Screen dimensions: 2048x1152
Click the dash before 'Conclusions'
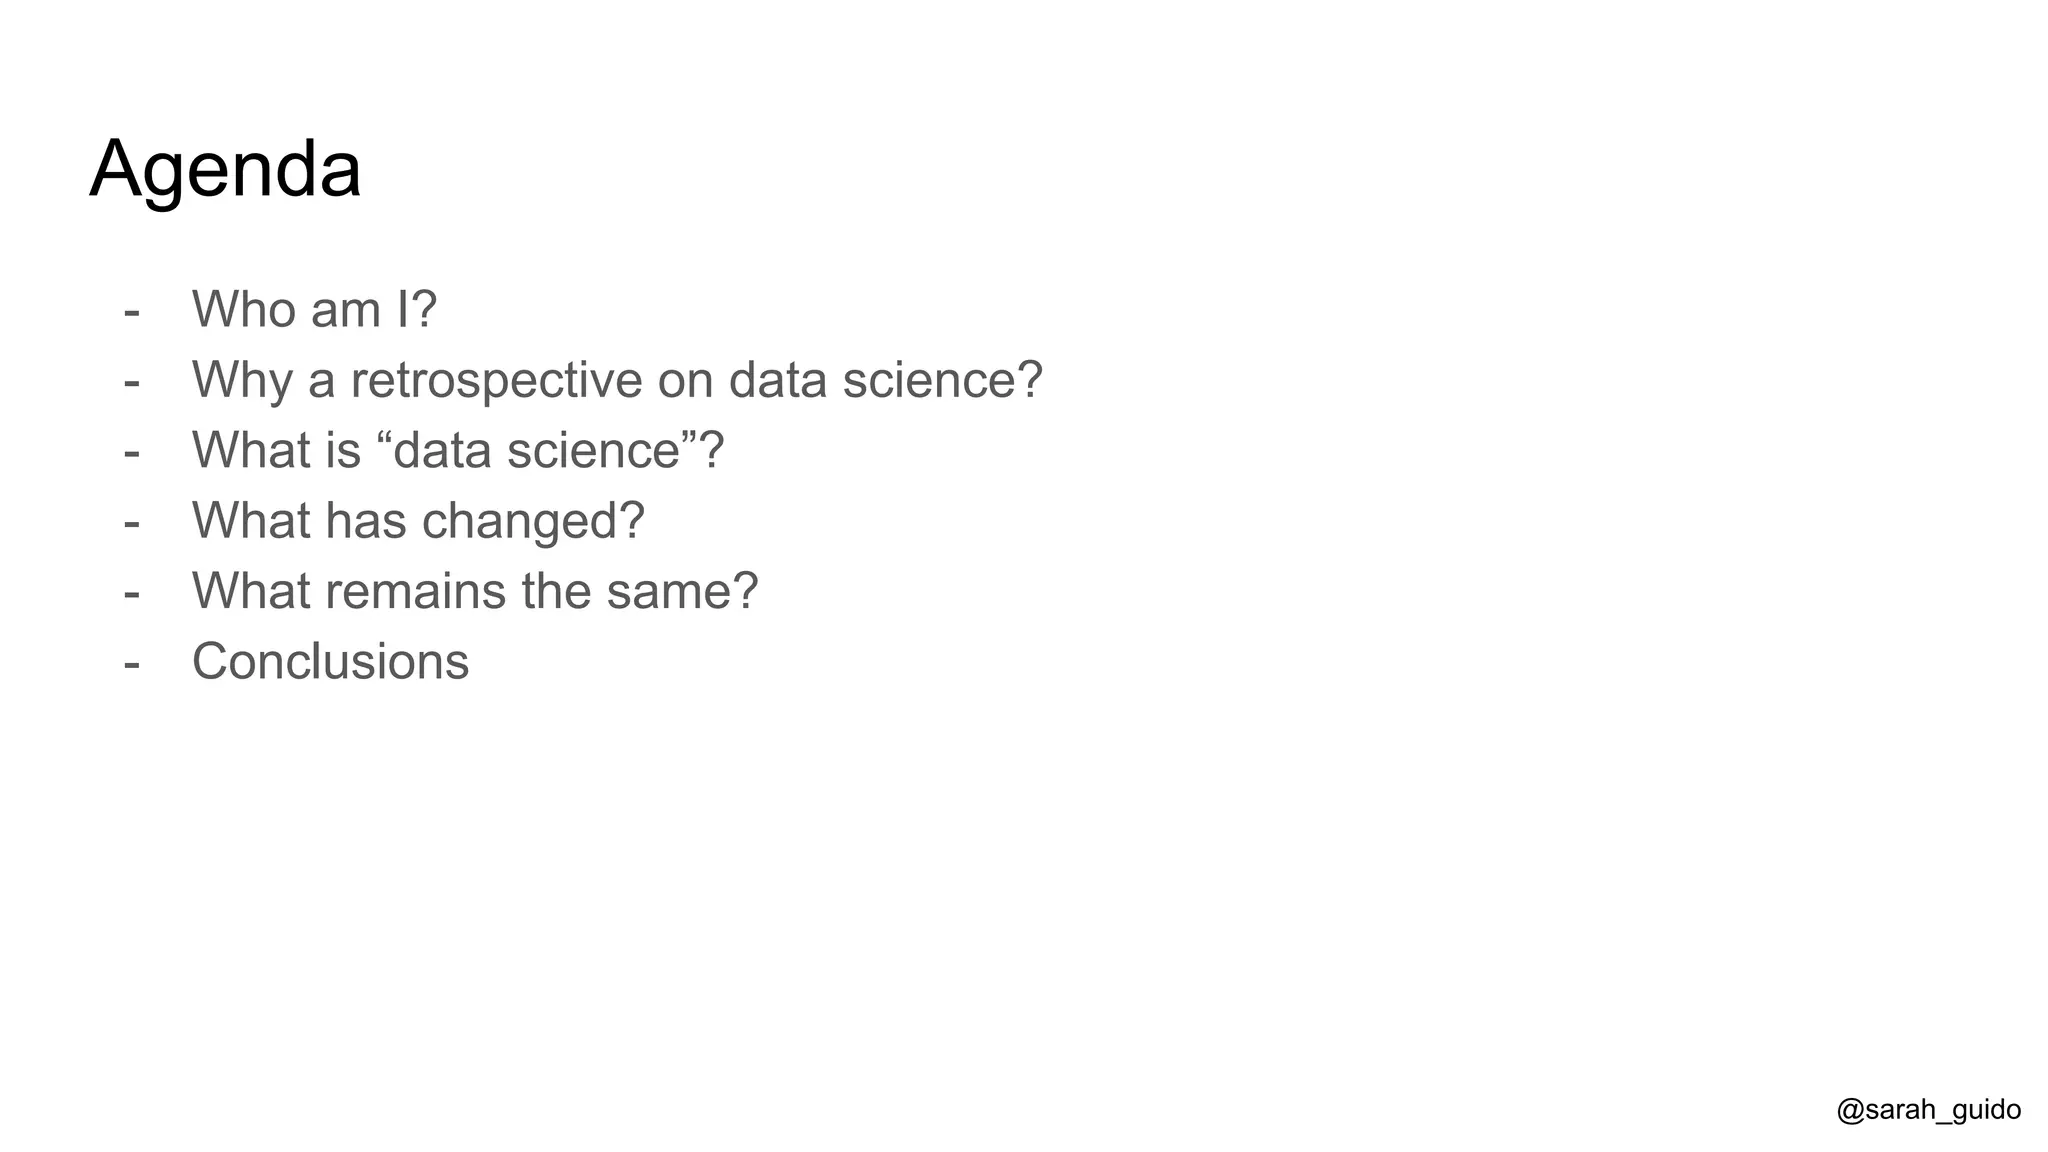click(131, 664)
